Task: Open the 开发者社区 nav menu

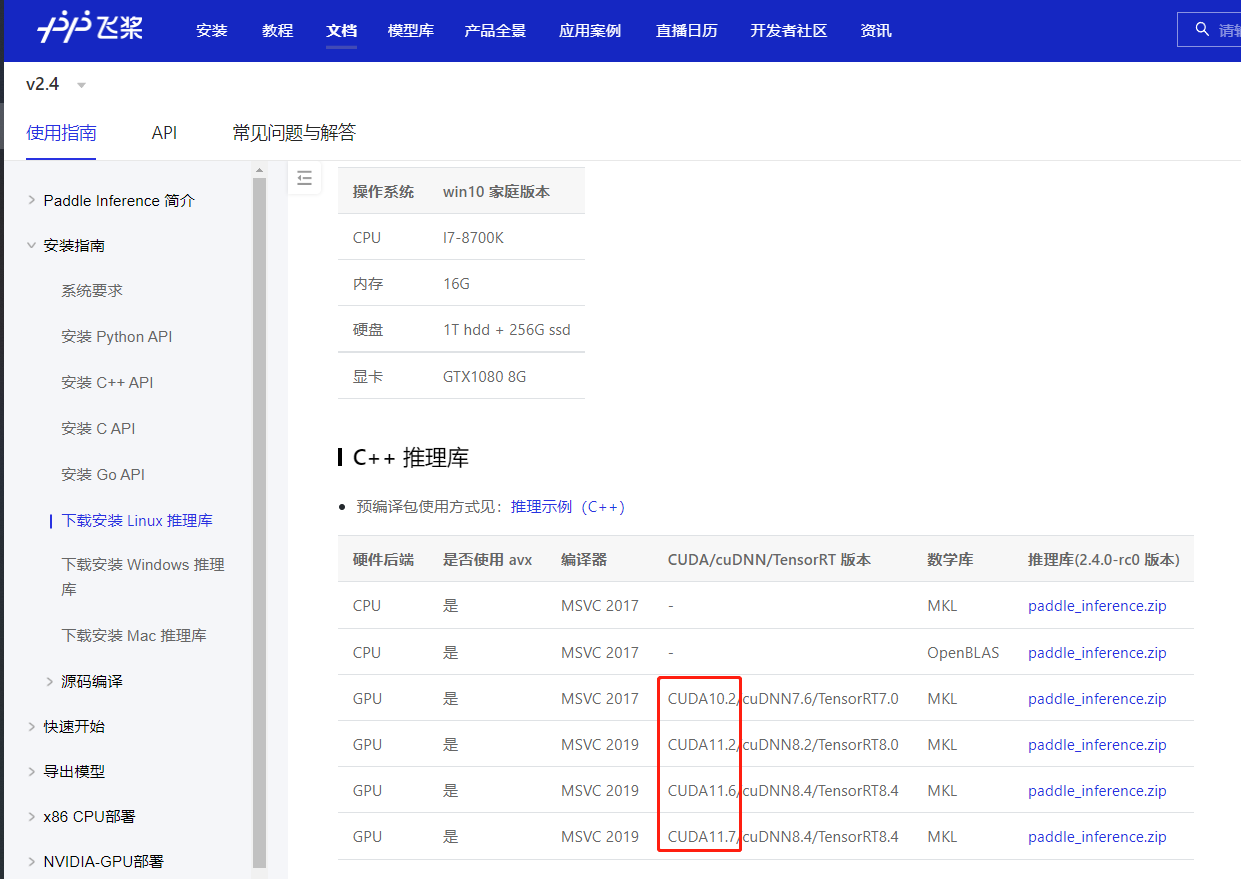Action: pos(789,30)
